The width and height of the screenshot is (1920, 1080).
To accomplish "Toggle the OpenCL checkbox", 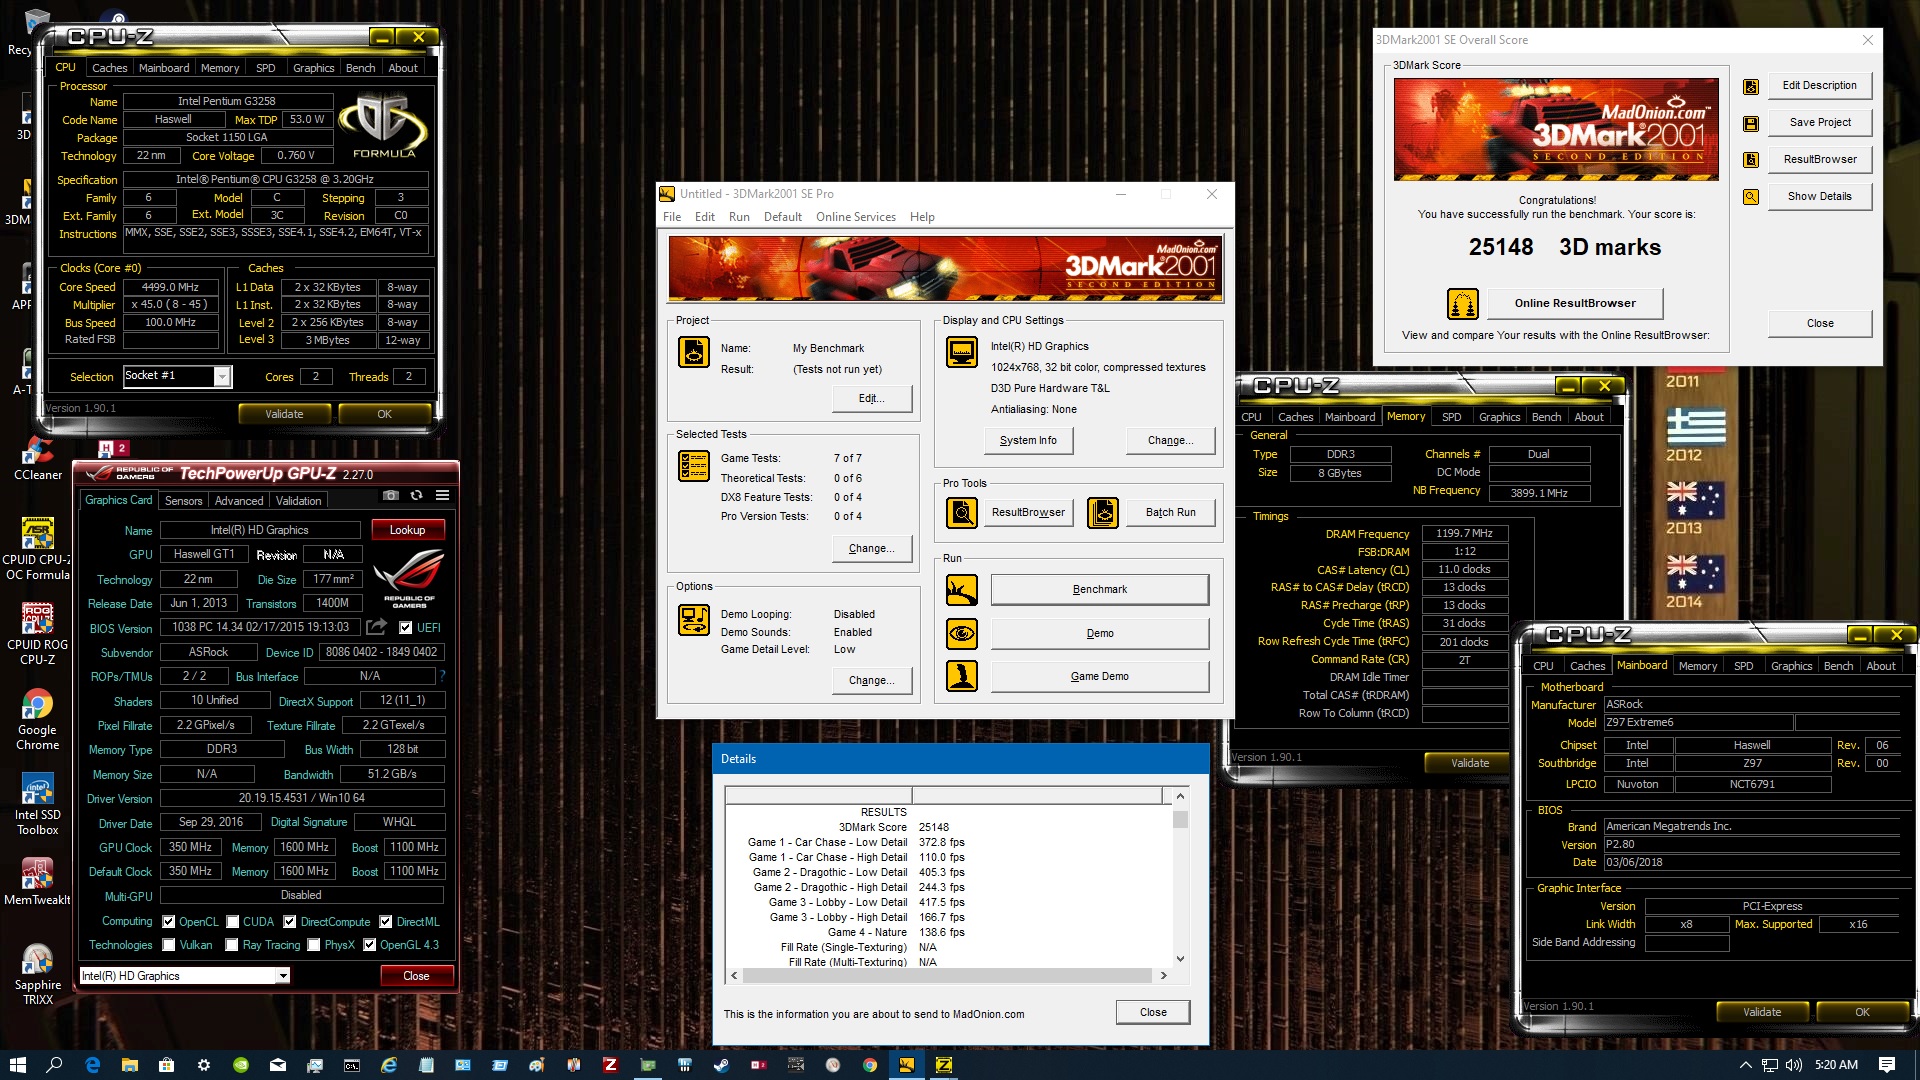I will (x=169, y=922).
